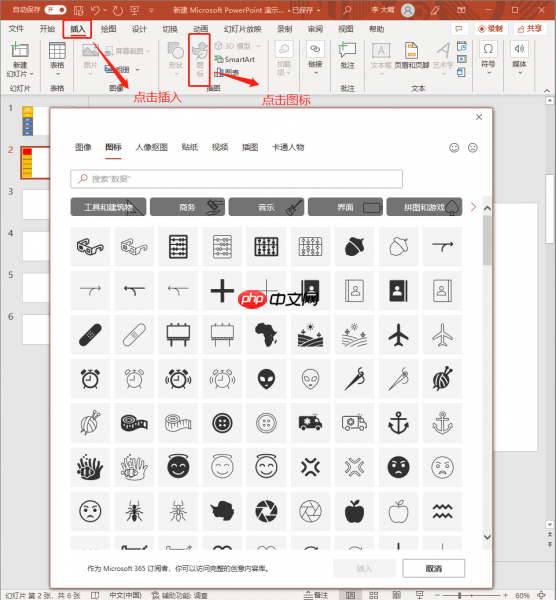Screen dimensions: 556x600
Task: Filter by Interface category
Action: [x=345, y=207]
